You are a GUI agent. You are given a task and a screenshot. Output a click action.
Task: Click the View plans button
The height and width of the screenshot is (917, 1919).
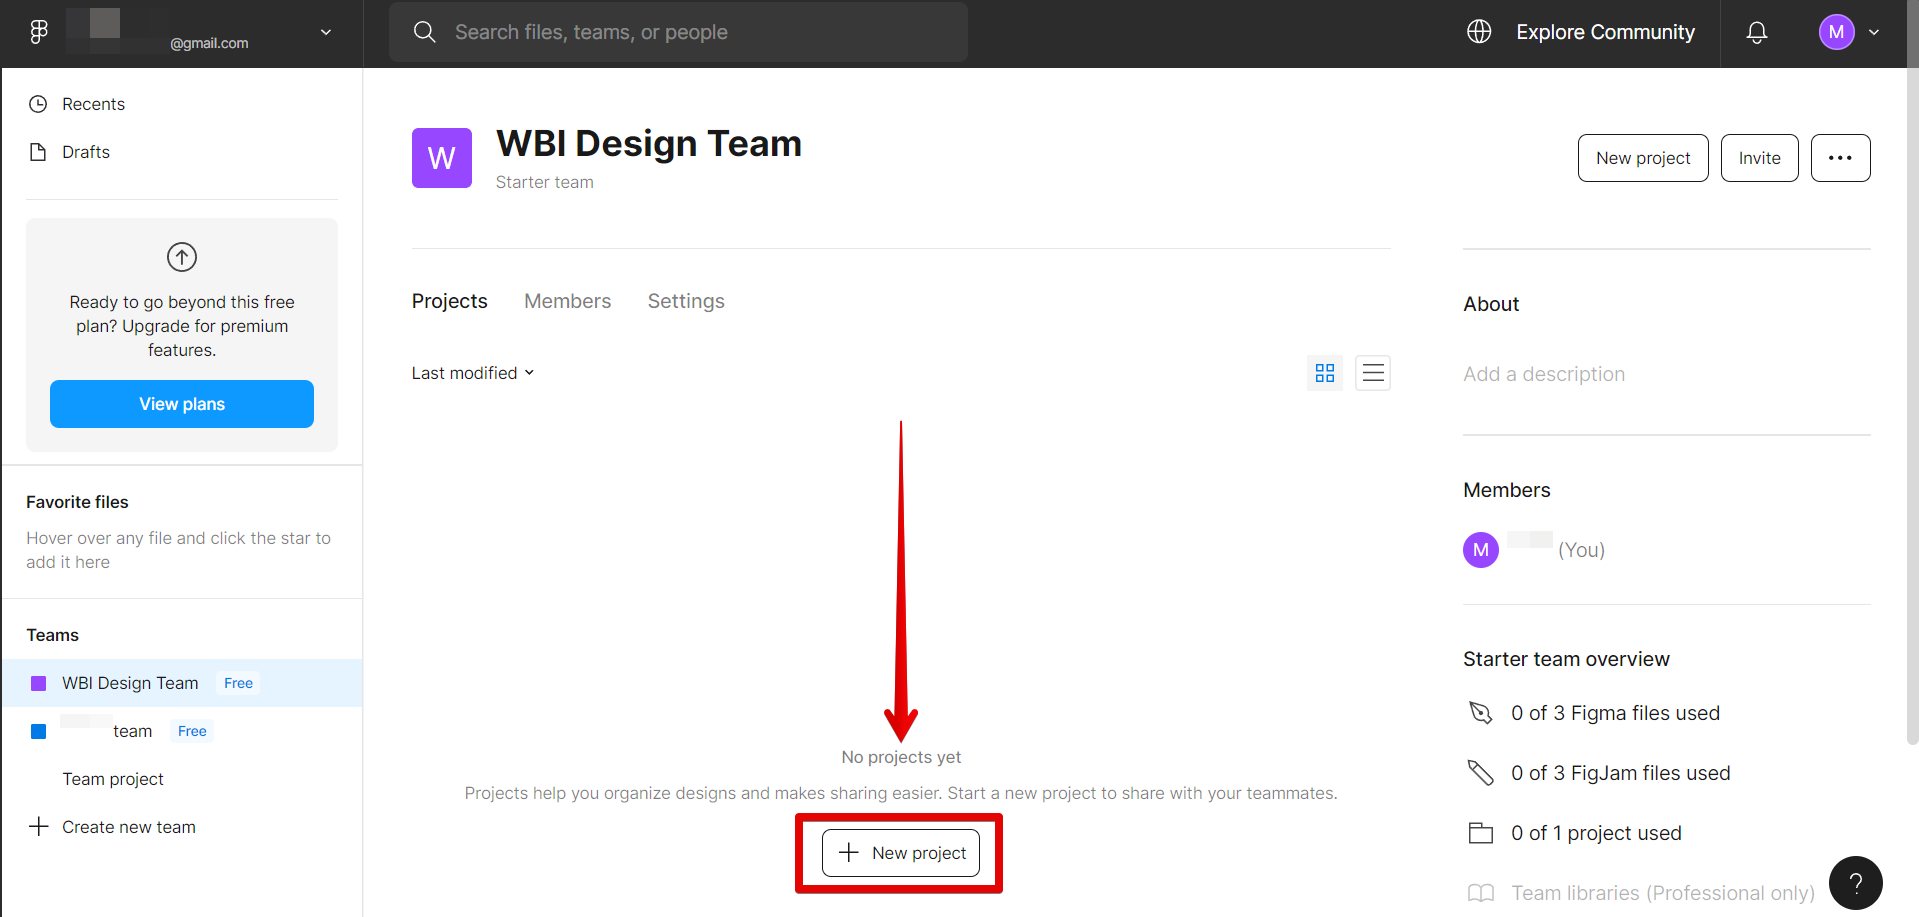point(182,404)
